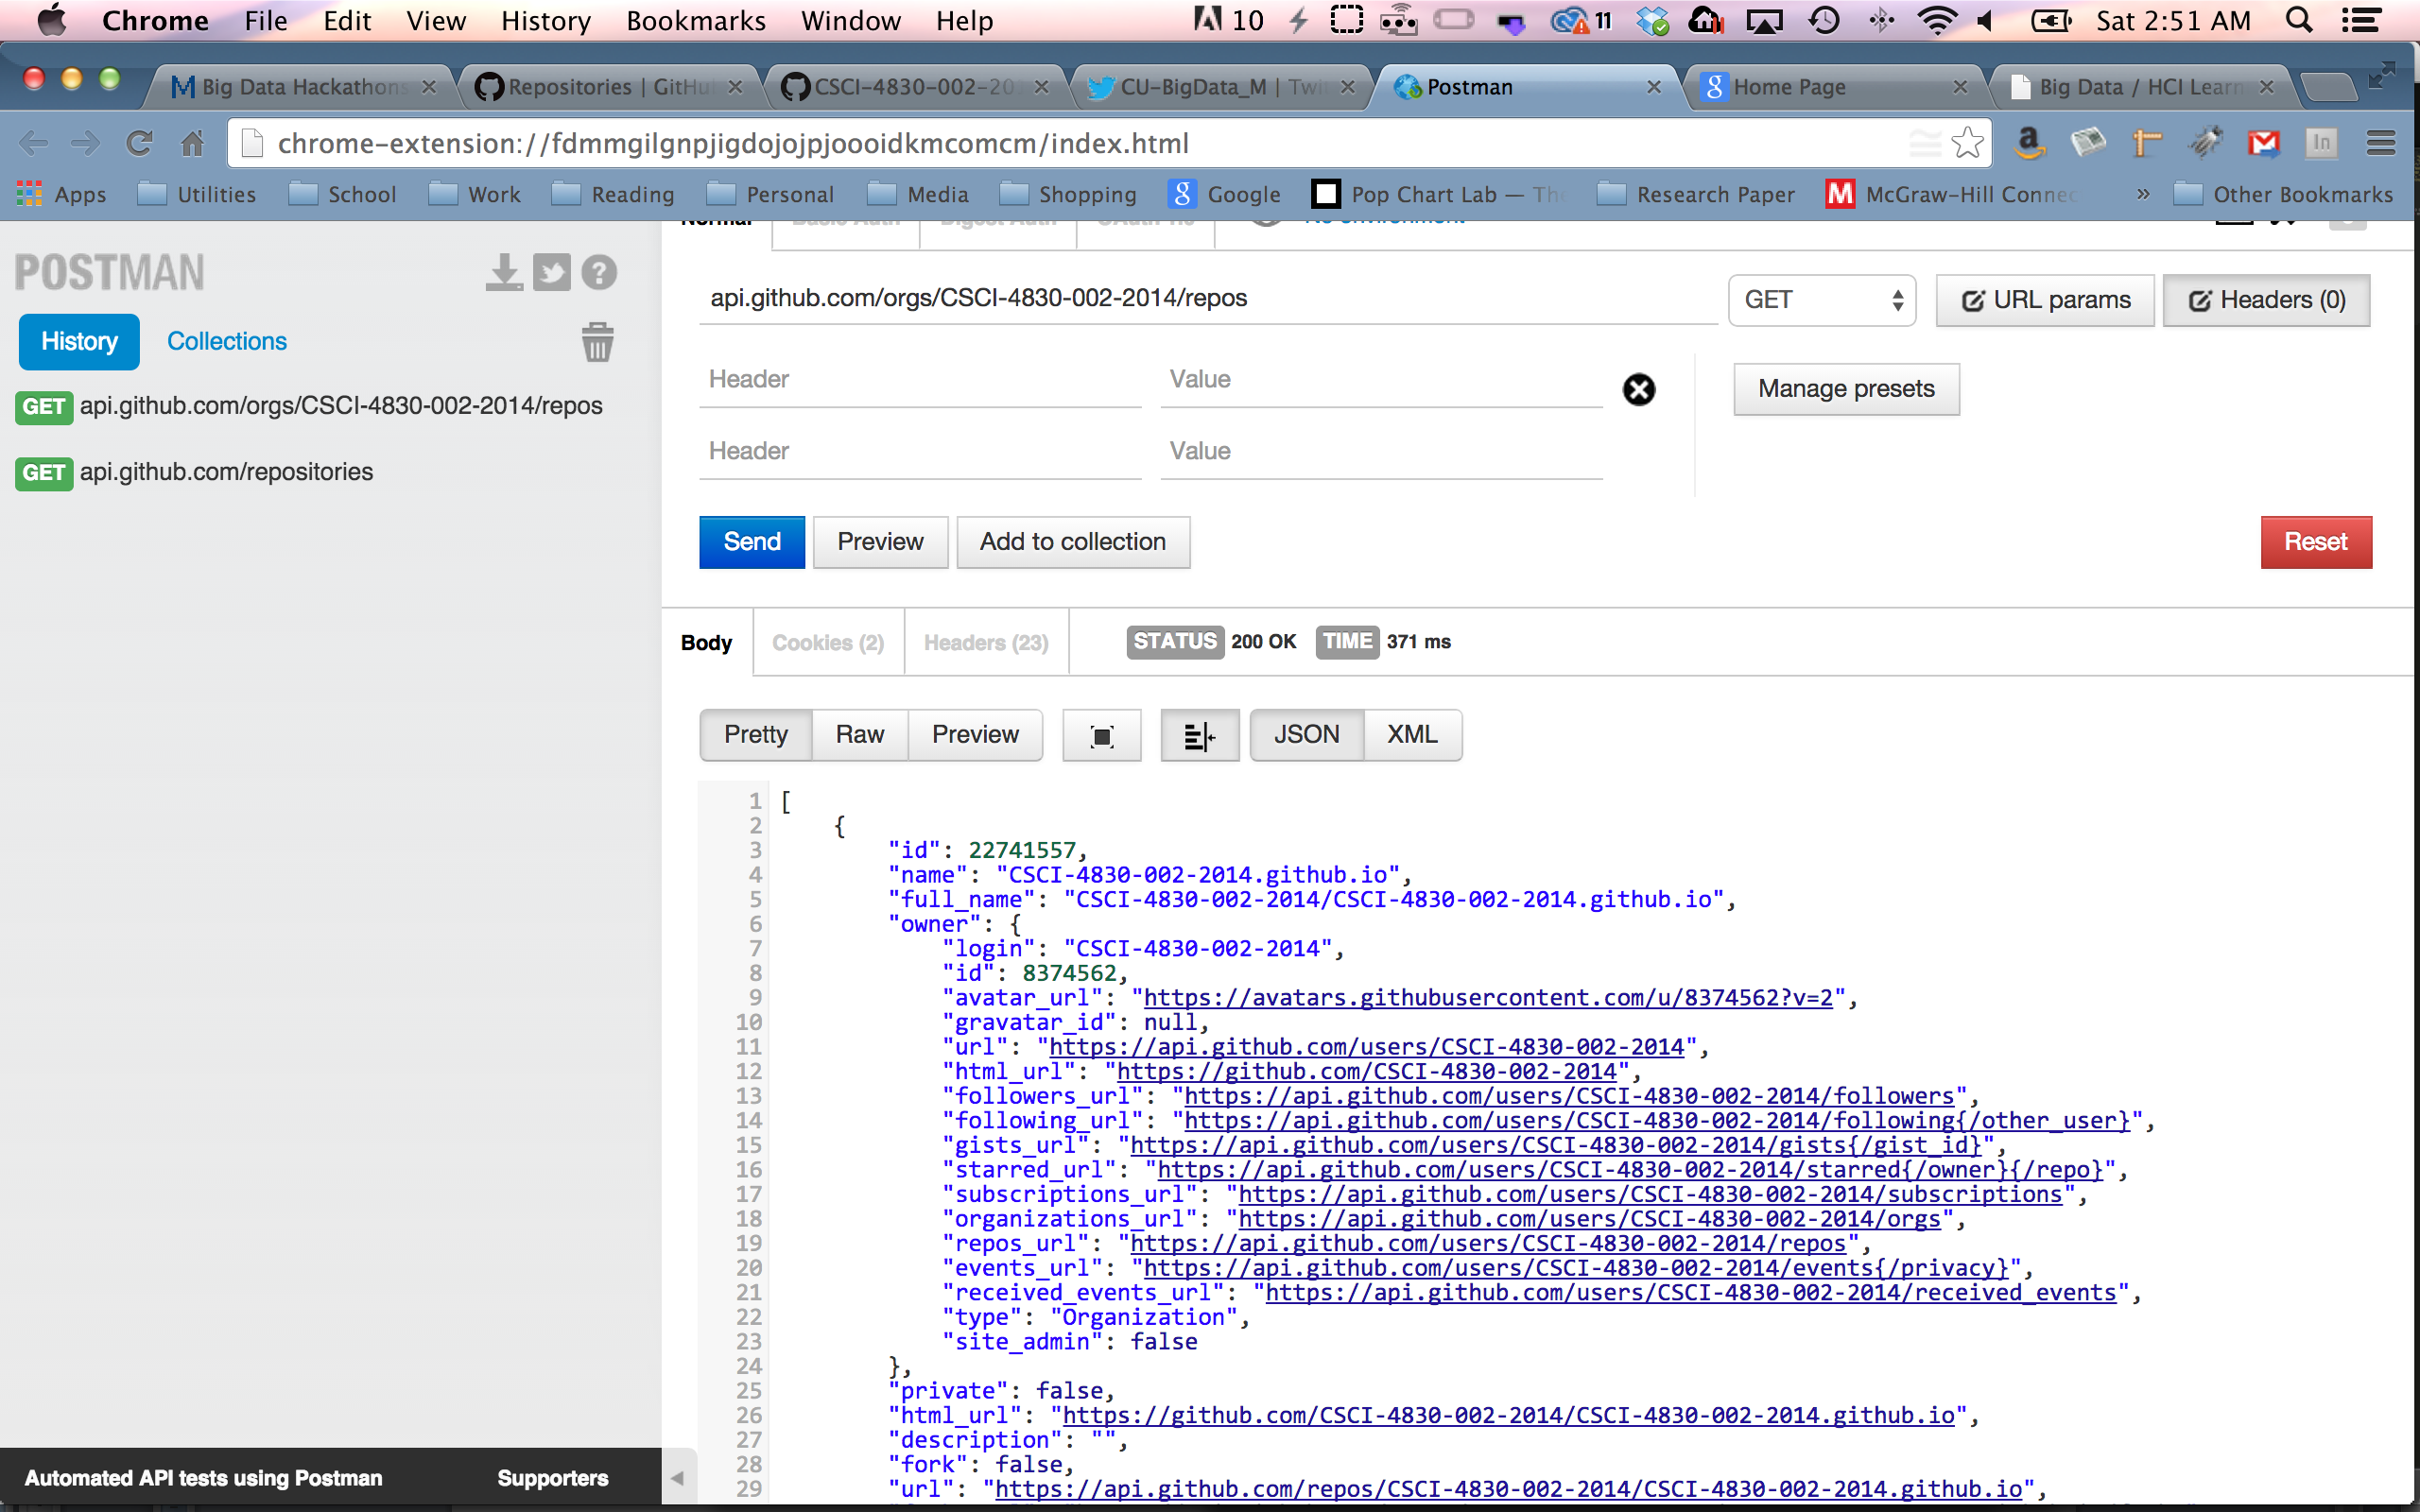Click the request URL input field

[x=1200, y=298]
